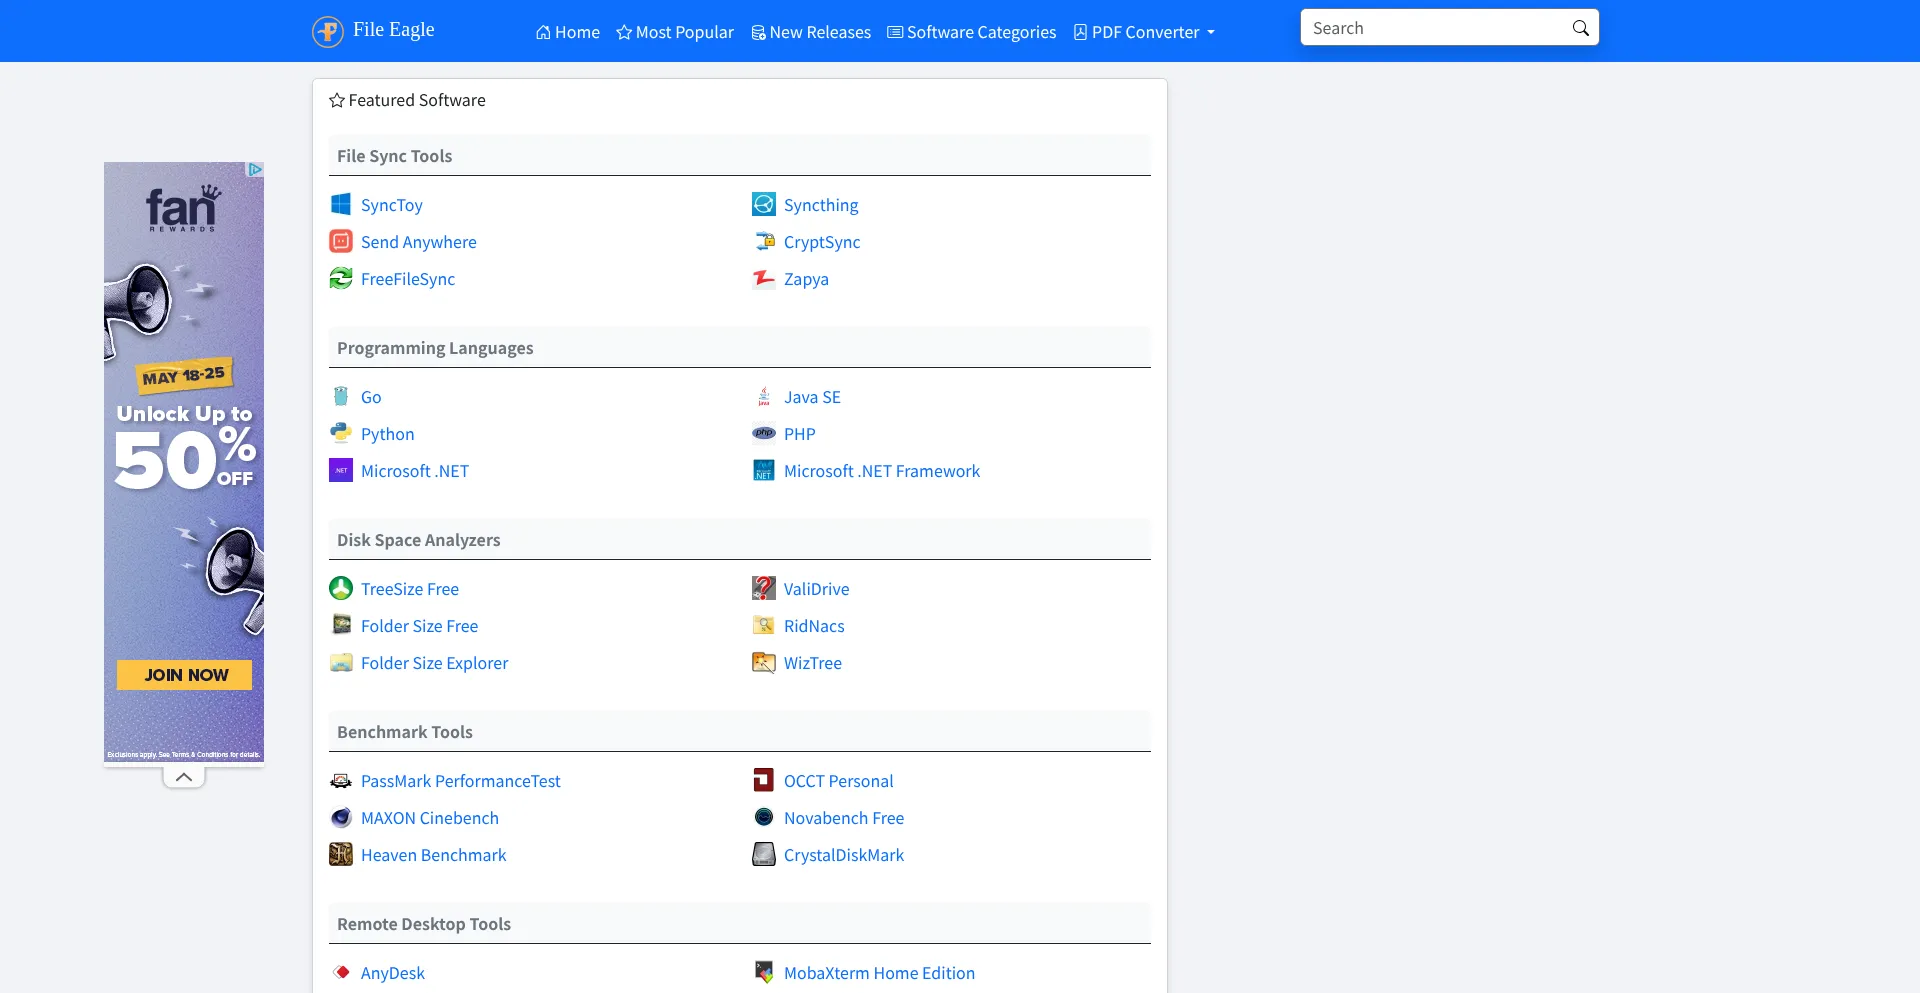Open the Novabench Free link
1920x993 pixels.
point(844,818)
